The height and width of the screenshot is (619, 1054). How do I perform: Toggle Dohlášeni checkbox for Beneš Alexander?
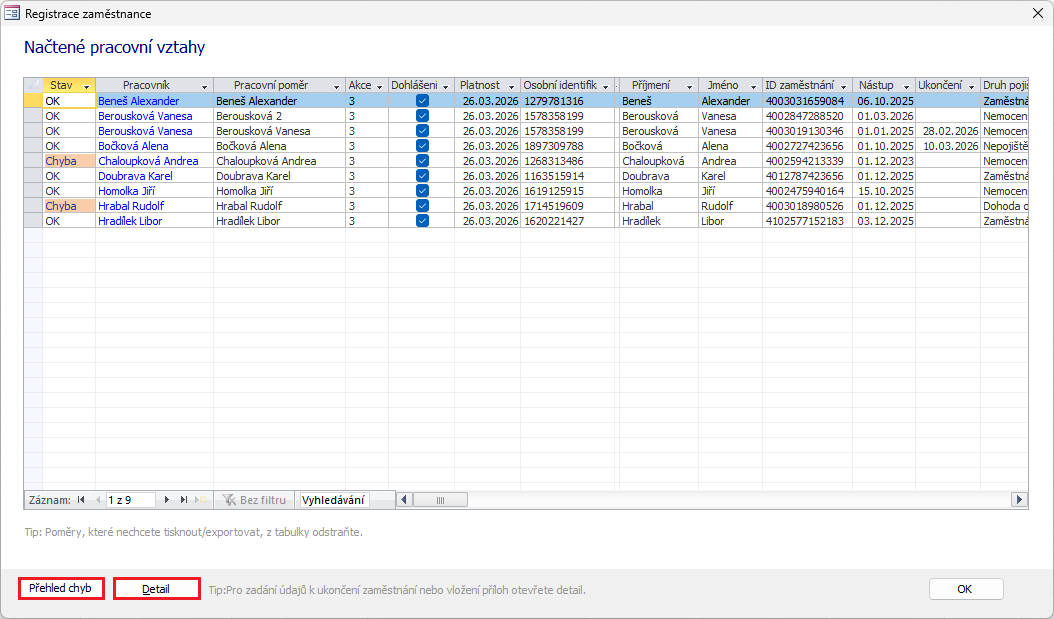[422, 101]
